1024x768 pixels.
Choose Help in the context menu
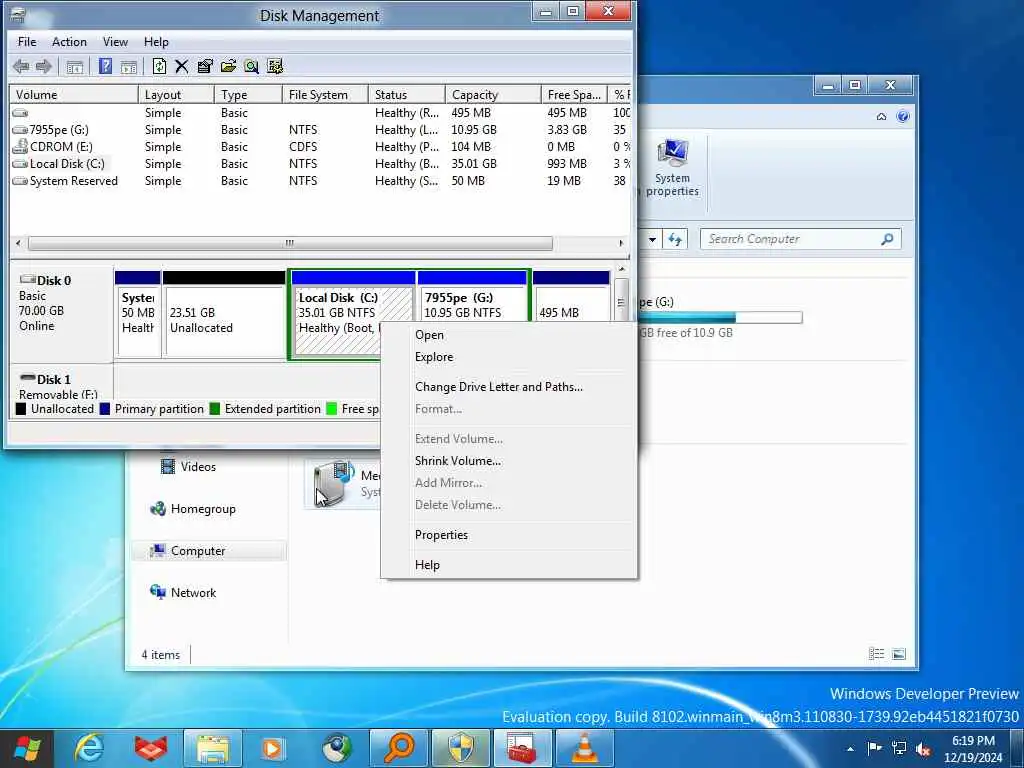[509, 565]
